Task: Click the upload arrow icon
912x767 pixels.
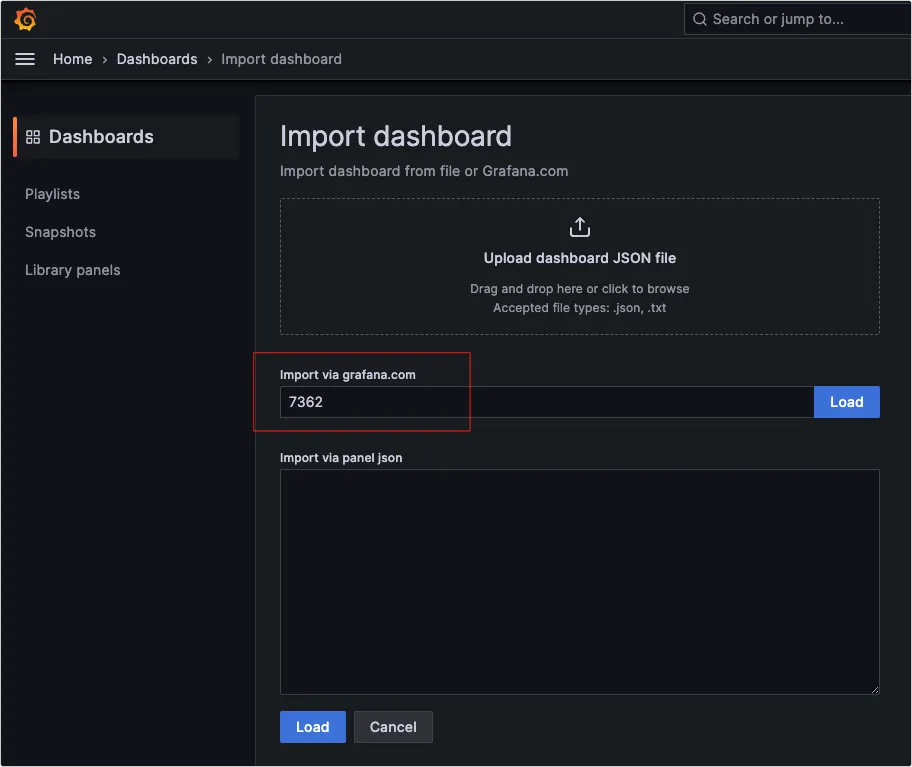Action: point(580,227)
